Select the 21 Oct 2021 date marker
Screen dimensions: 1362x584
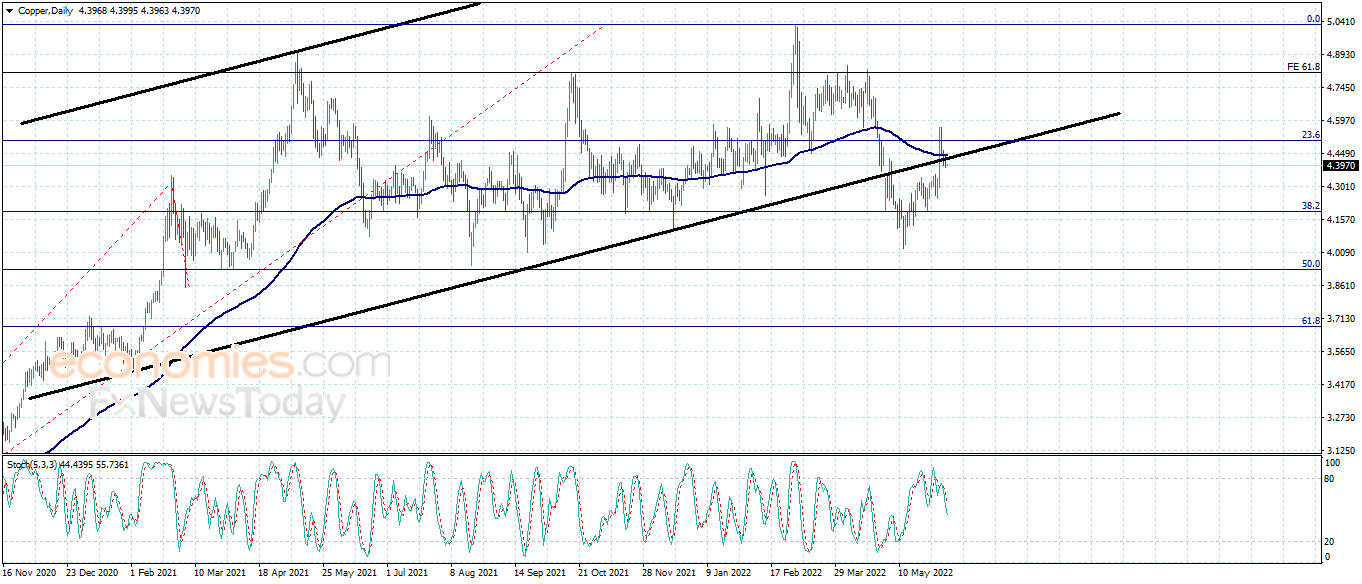coord(602,573)
